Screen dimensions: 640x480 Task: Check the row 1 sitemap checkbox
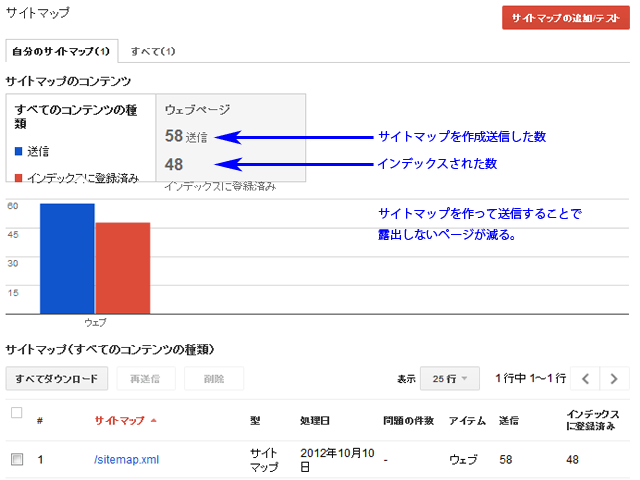tap(17, 459)
